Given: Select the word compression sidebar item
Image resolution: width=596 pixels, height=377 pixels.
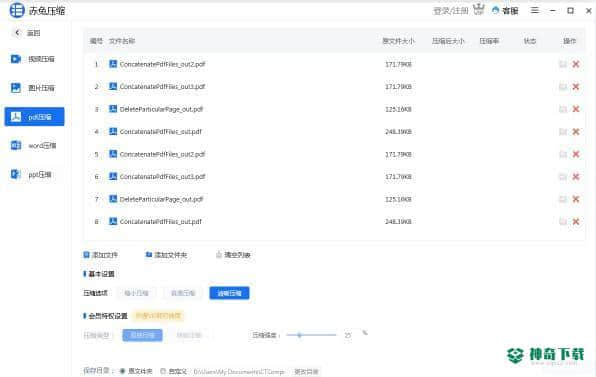Looking at the screenshot, I should pyautogui.click(x=33, y=146).
